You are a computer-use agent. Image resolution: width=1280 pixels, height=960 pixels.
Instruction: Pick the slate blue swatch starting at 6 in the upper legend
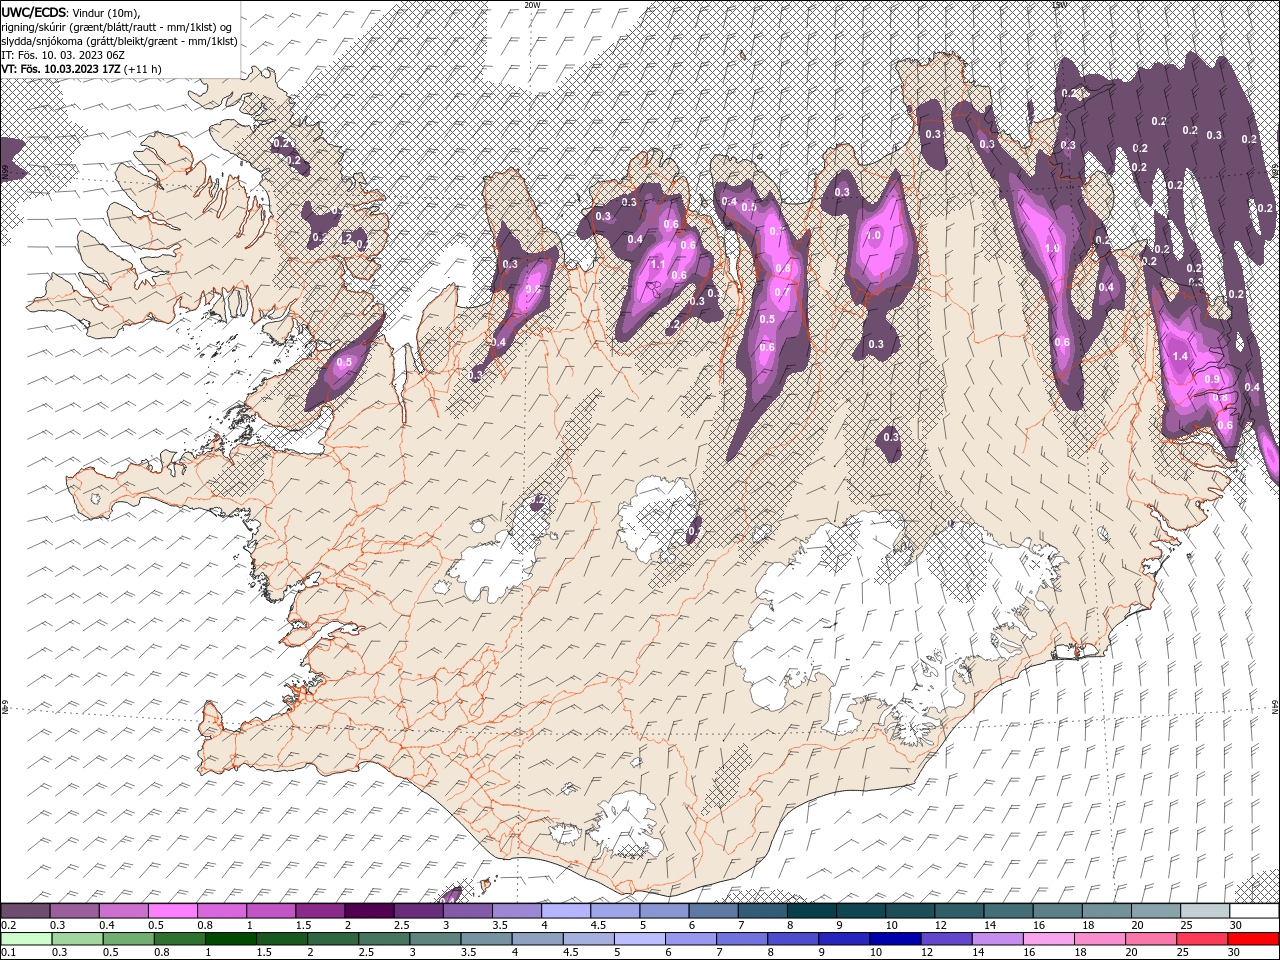pyautogui.click(x=713, y=911)
